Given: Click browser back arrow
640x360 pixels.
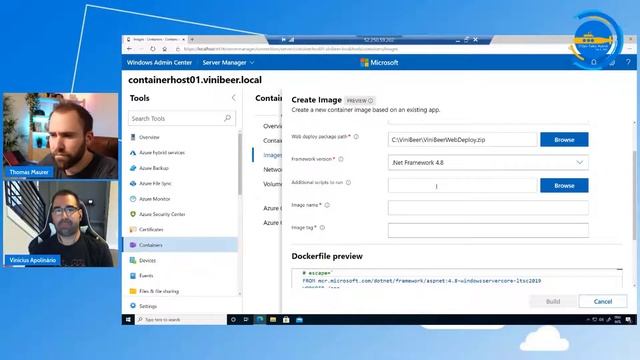Looking at the screenshot, I should (129, 49).
